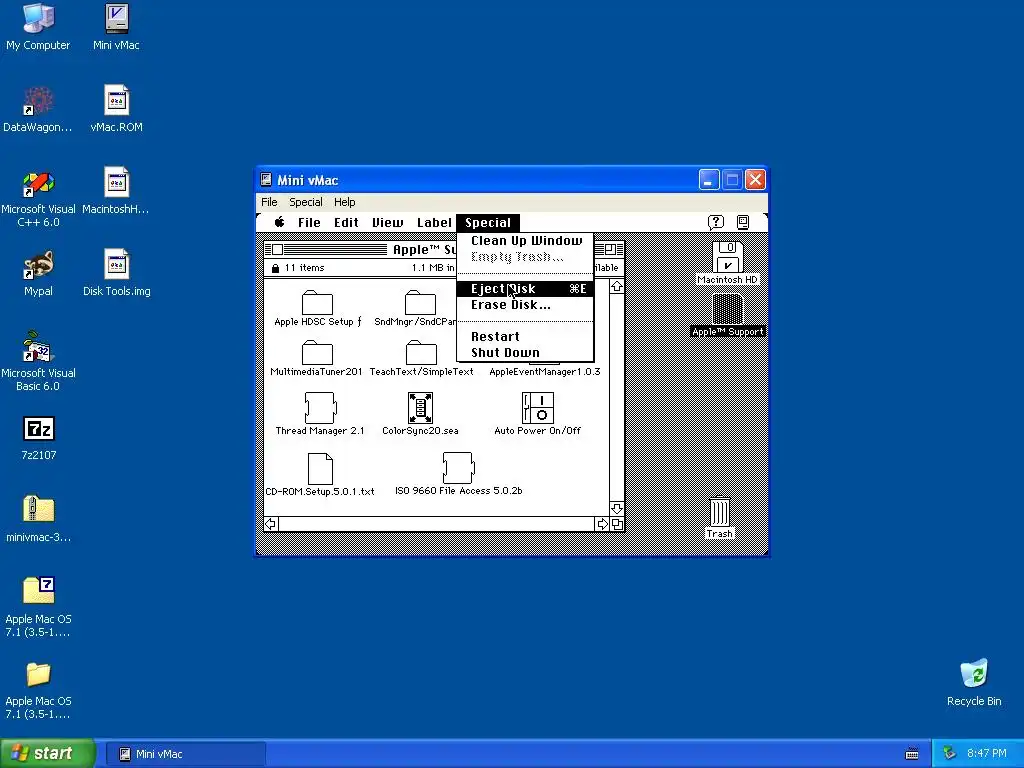Open the Mac Finder Edit menu
Viewport: 1024px width, 768px height.
(x=346, y=223)
